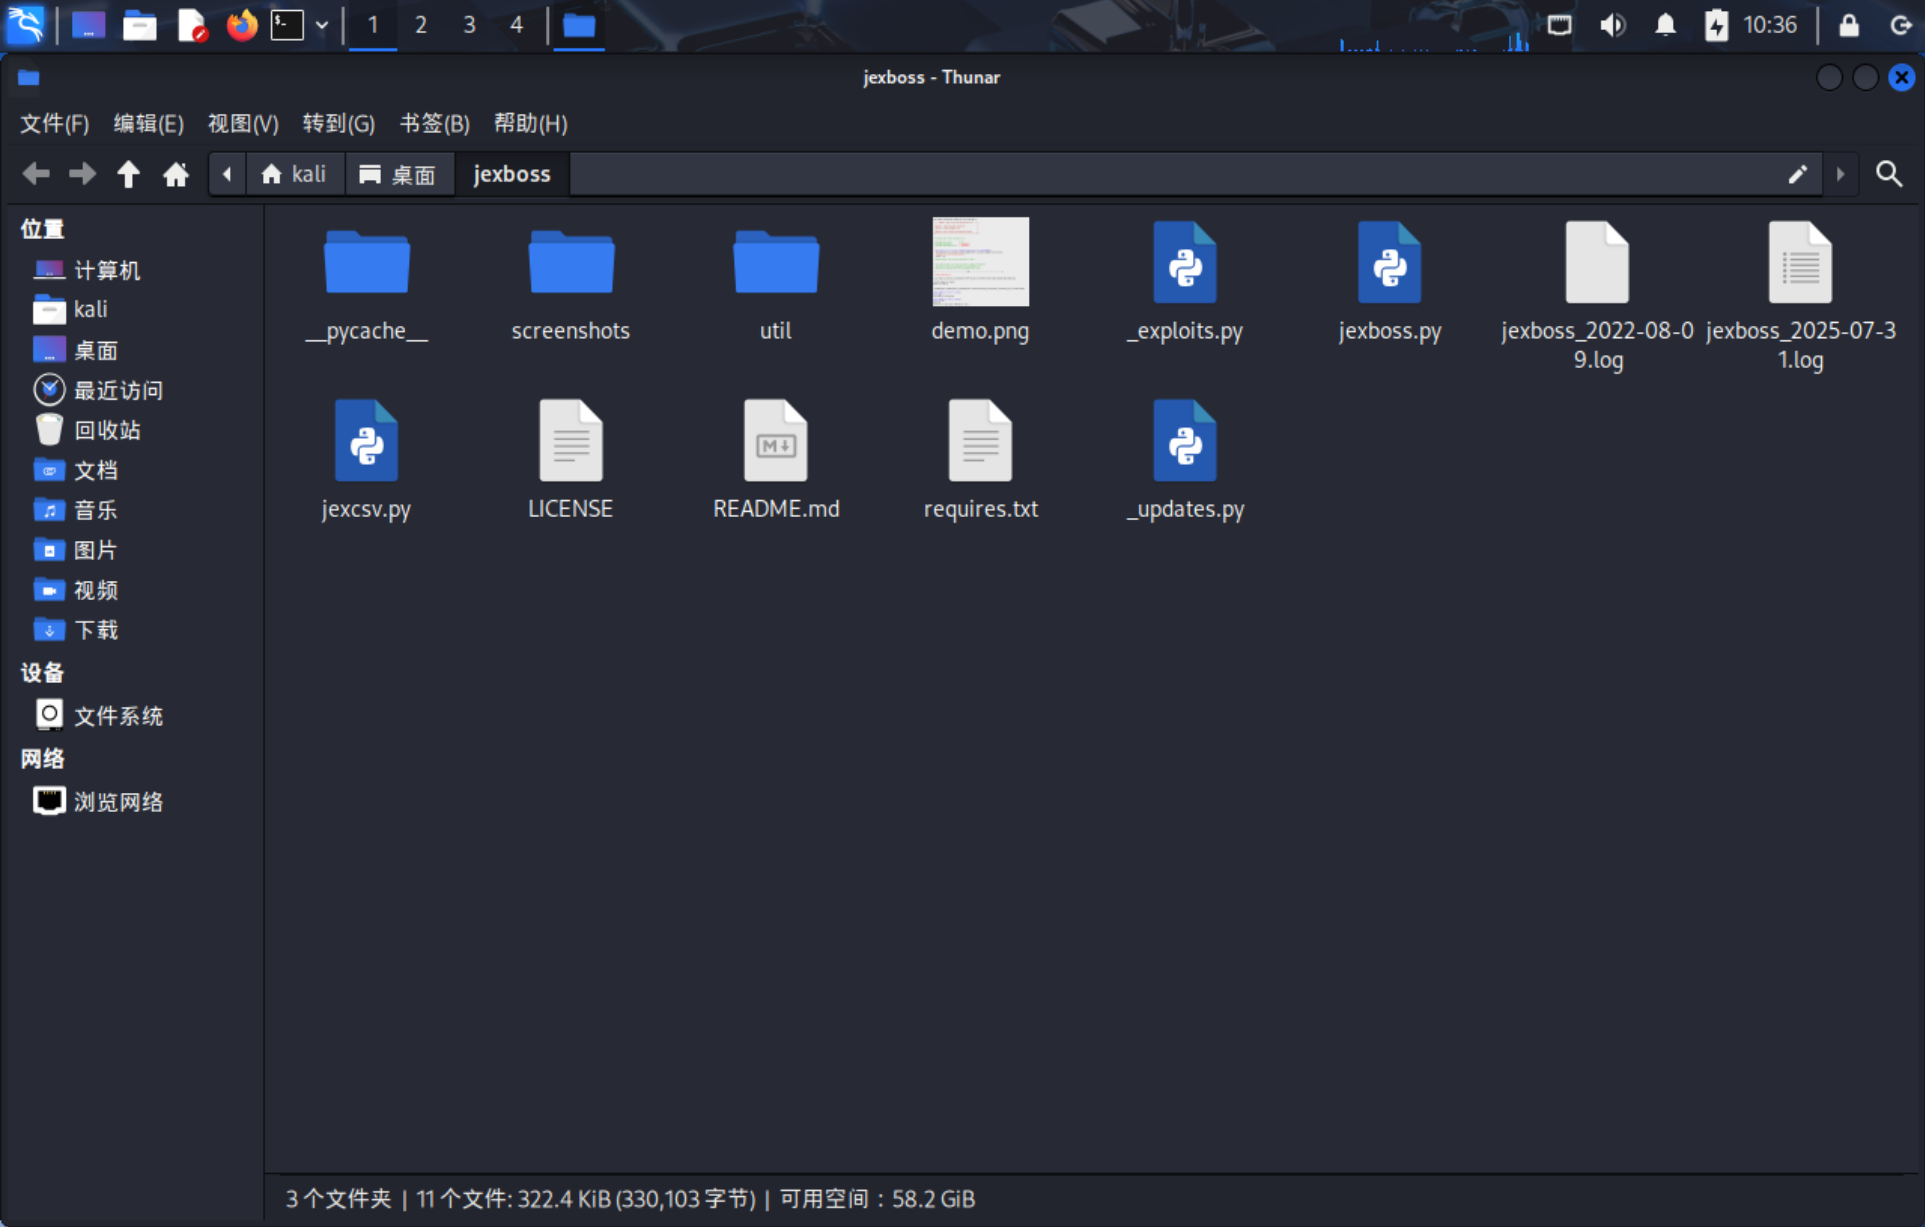Screen dimensions: 1925x1227
Task: Switch to workspace 3
Action: 469,25
